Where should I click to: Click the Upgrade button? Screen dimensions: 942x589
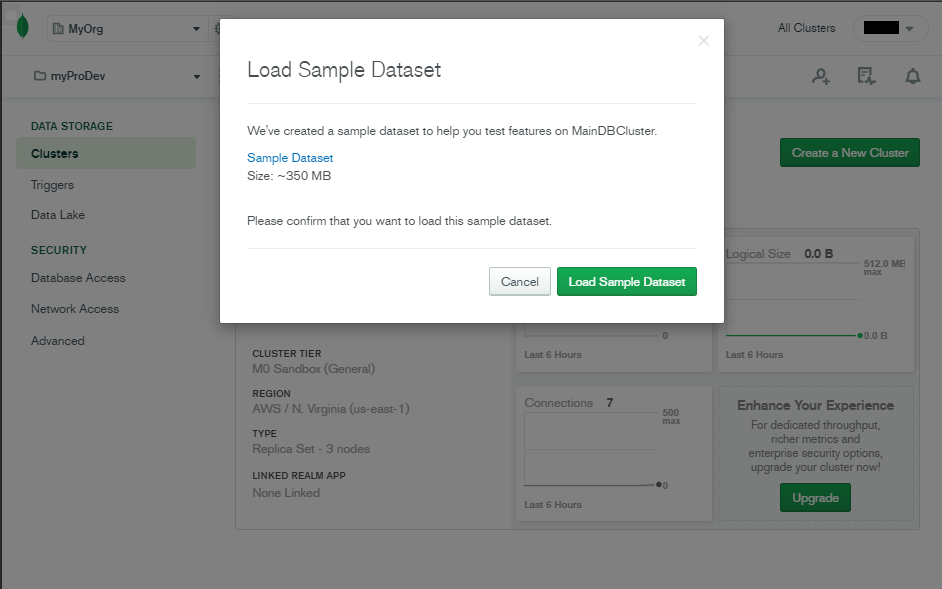point(815,498)
